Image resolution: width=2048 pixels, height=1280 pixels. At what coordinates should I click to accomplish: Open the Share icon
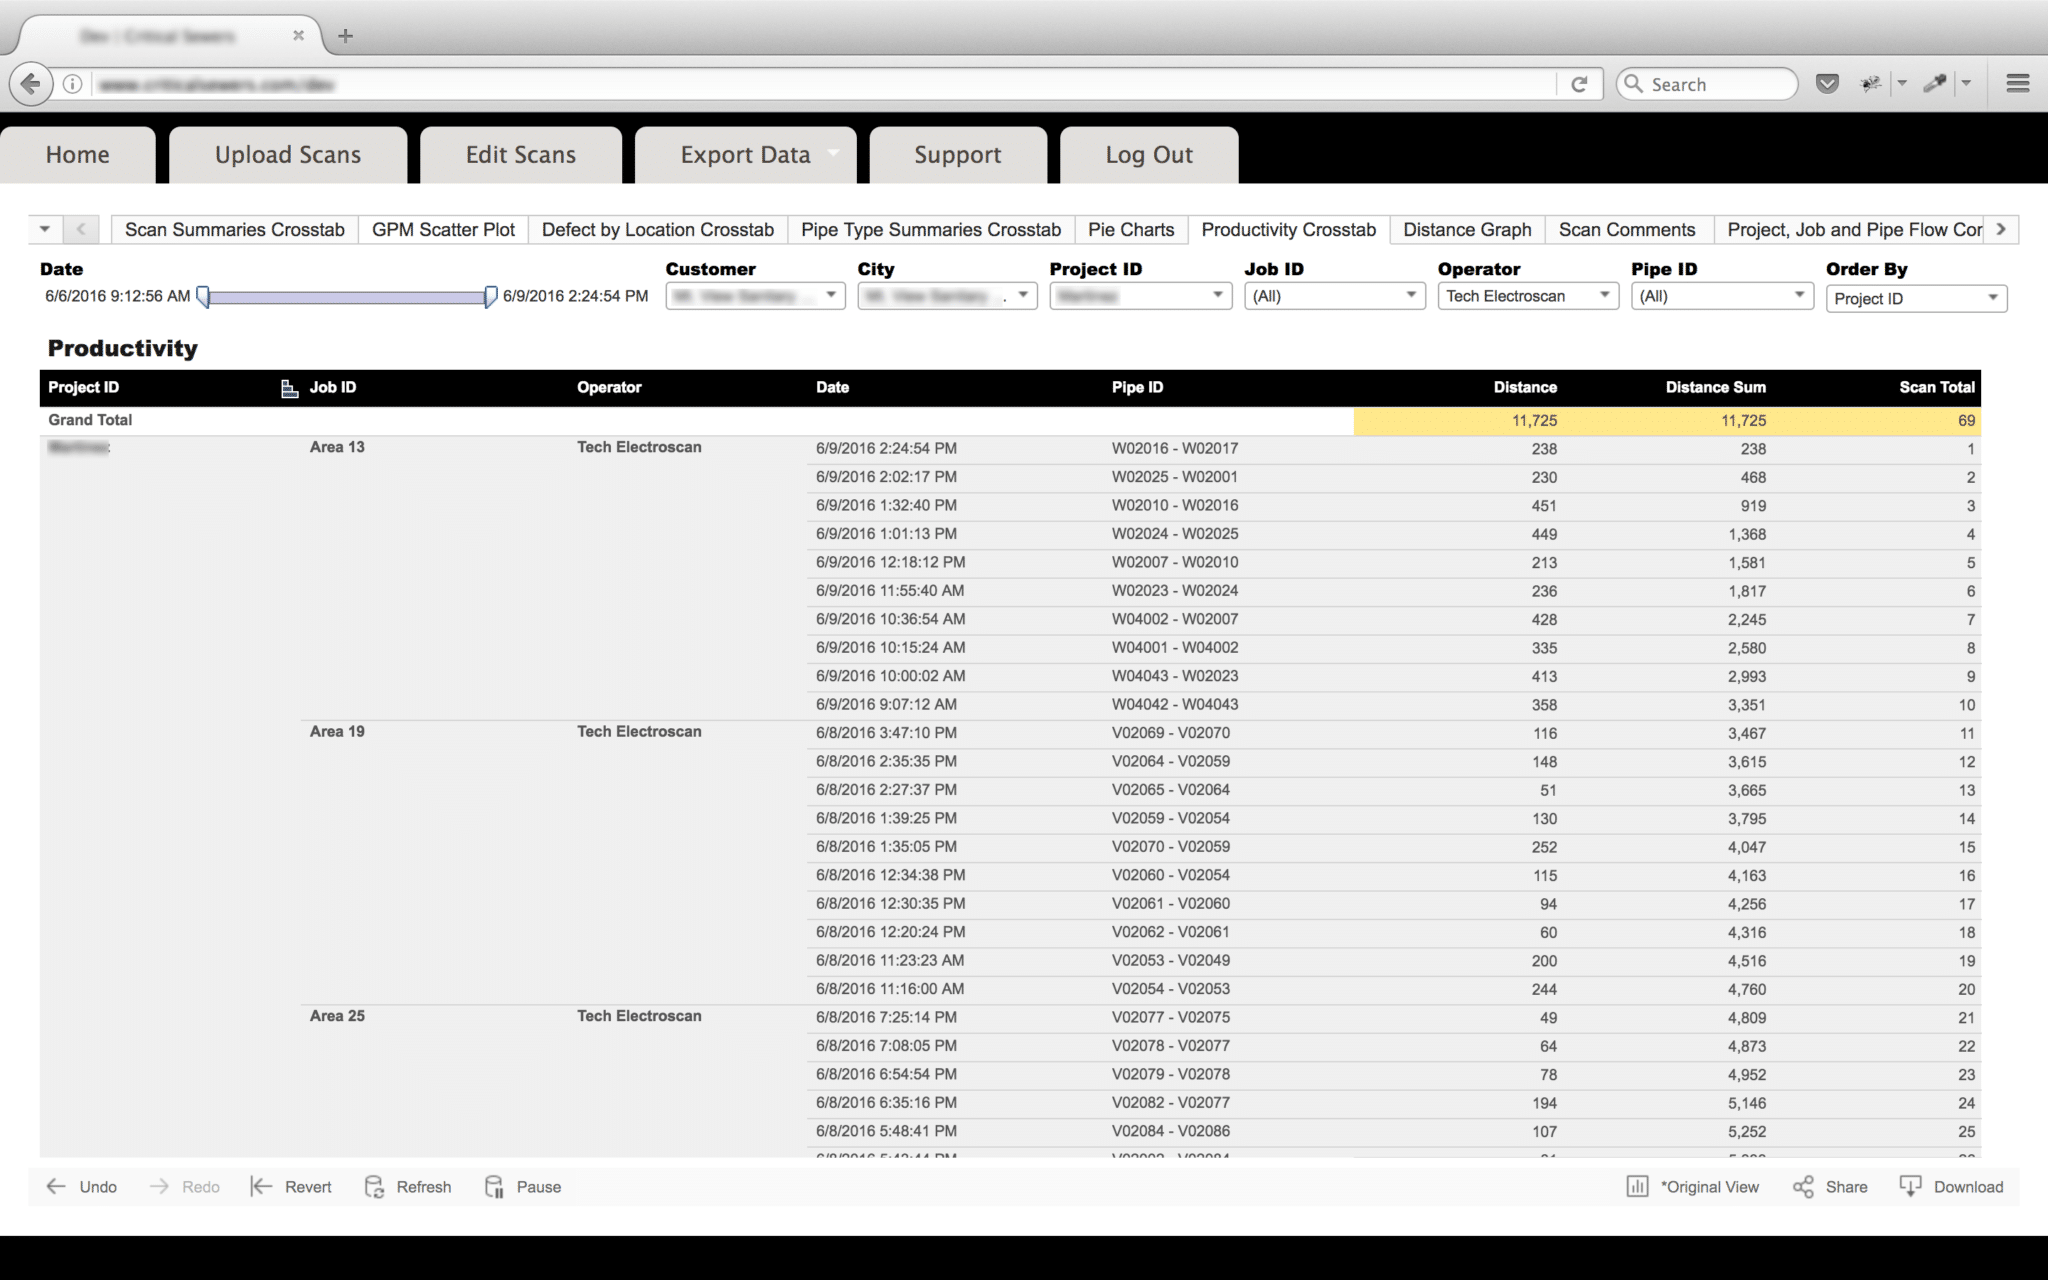point(1803,1186)
